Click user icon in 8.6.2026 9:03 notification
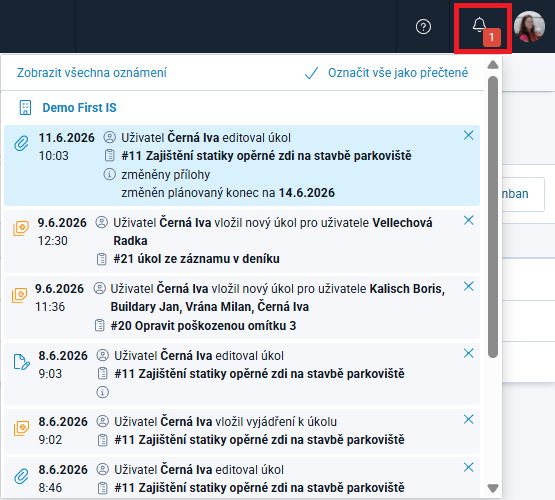Viewport: 555px width, 500px height. [103, 355]
